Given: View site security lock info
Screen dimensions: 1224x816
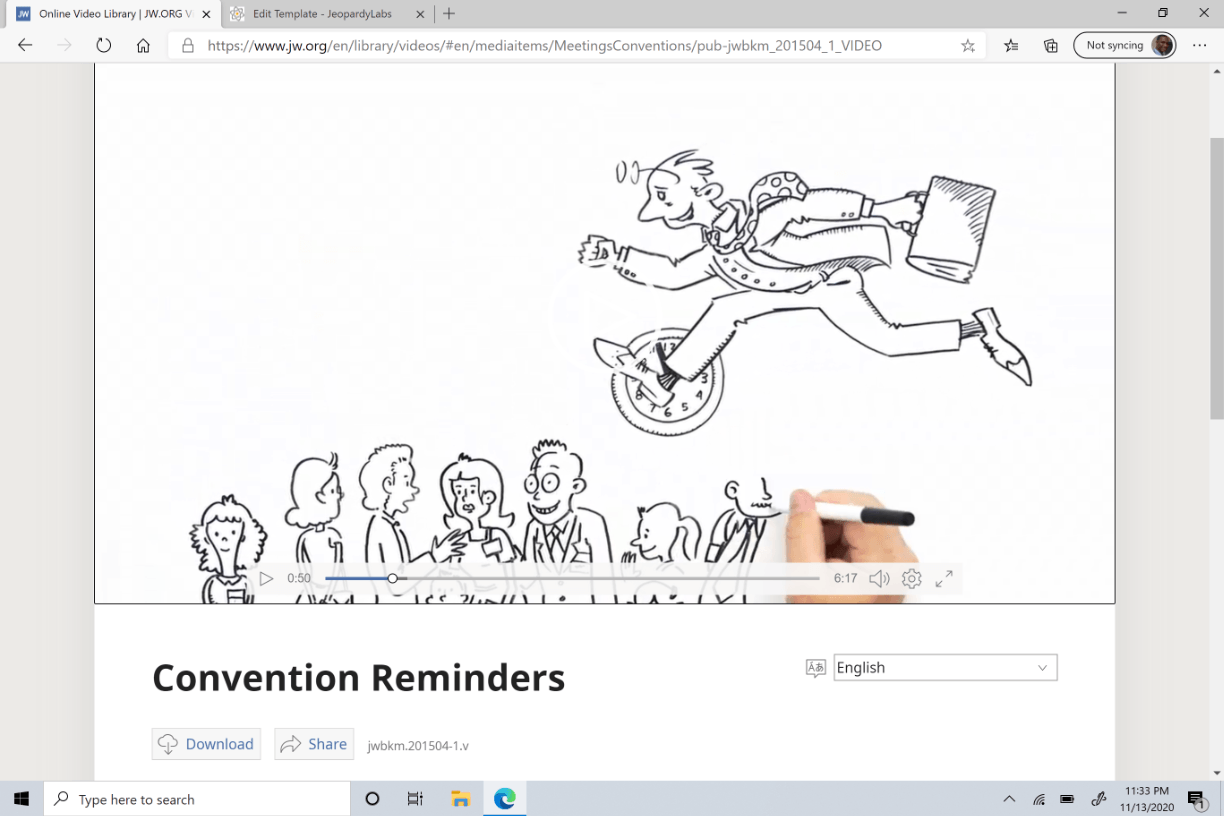Looking at the screenshot, I should pyautogui.click(x=188, y=45).
